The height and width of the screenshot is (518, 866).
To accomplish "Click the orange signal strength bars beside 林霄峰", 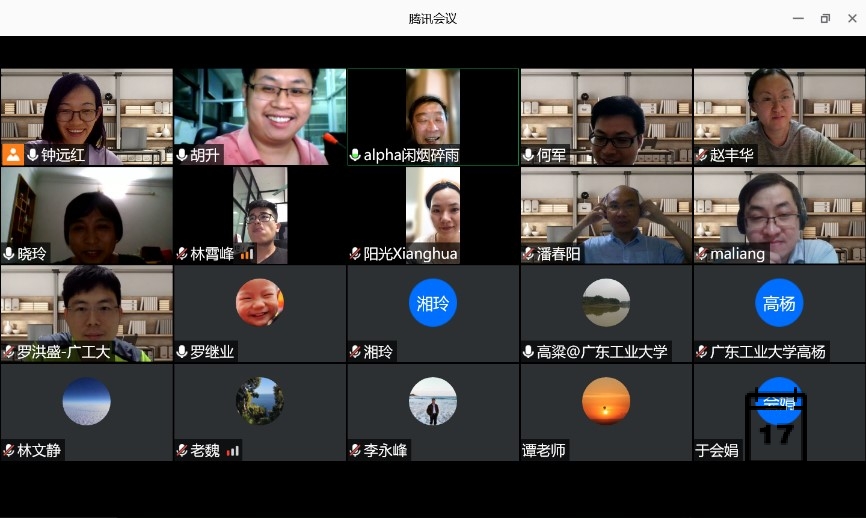I will point(246,254).
